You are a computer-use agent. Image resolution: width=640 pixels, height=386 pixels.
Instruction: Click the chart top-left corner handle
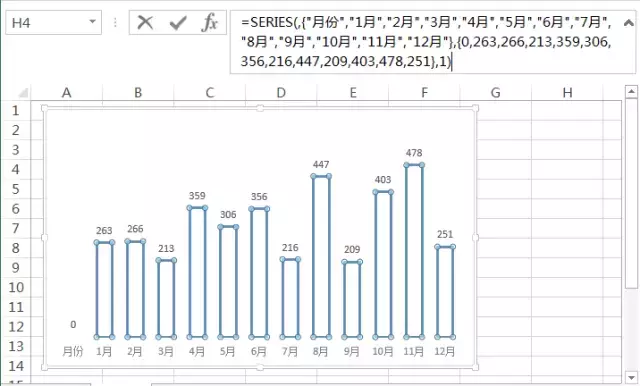click(44, 108)
